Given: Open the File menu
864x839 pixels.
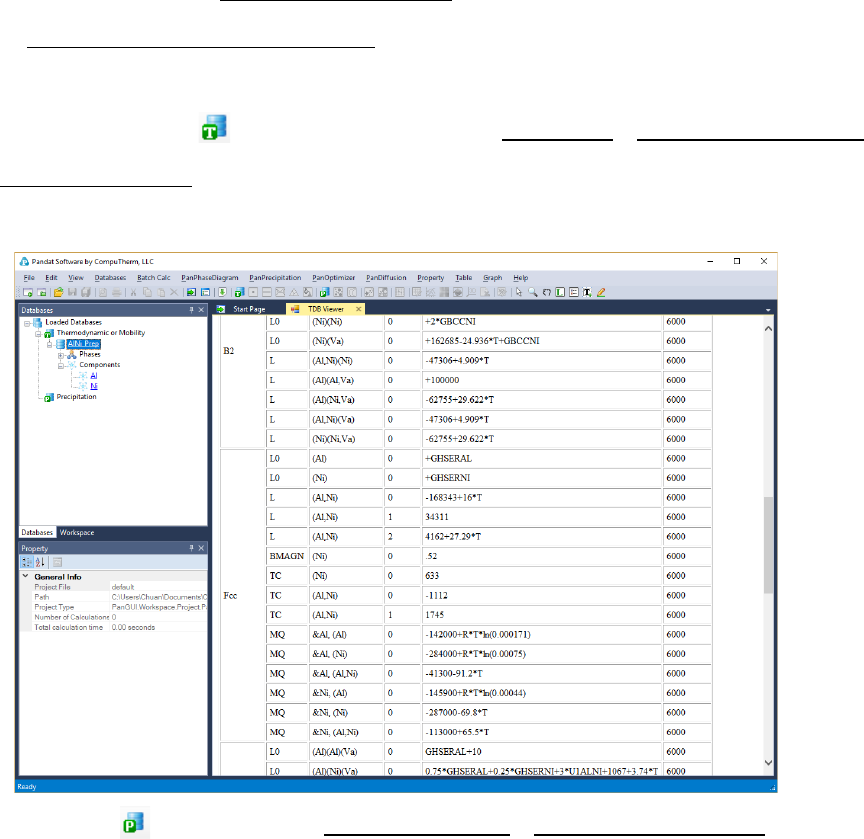Looking at the screenshot, I should [29, 278].
